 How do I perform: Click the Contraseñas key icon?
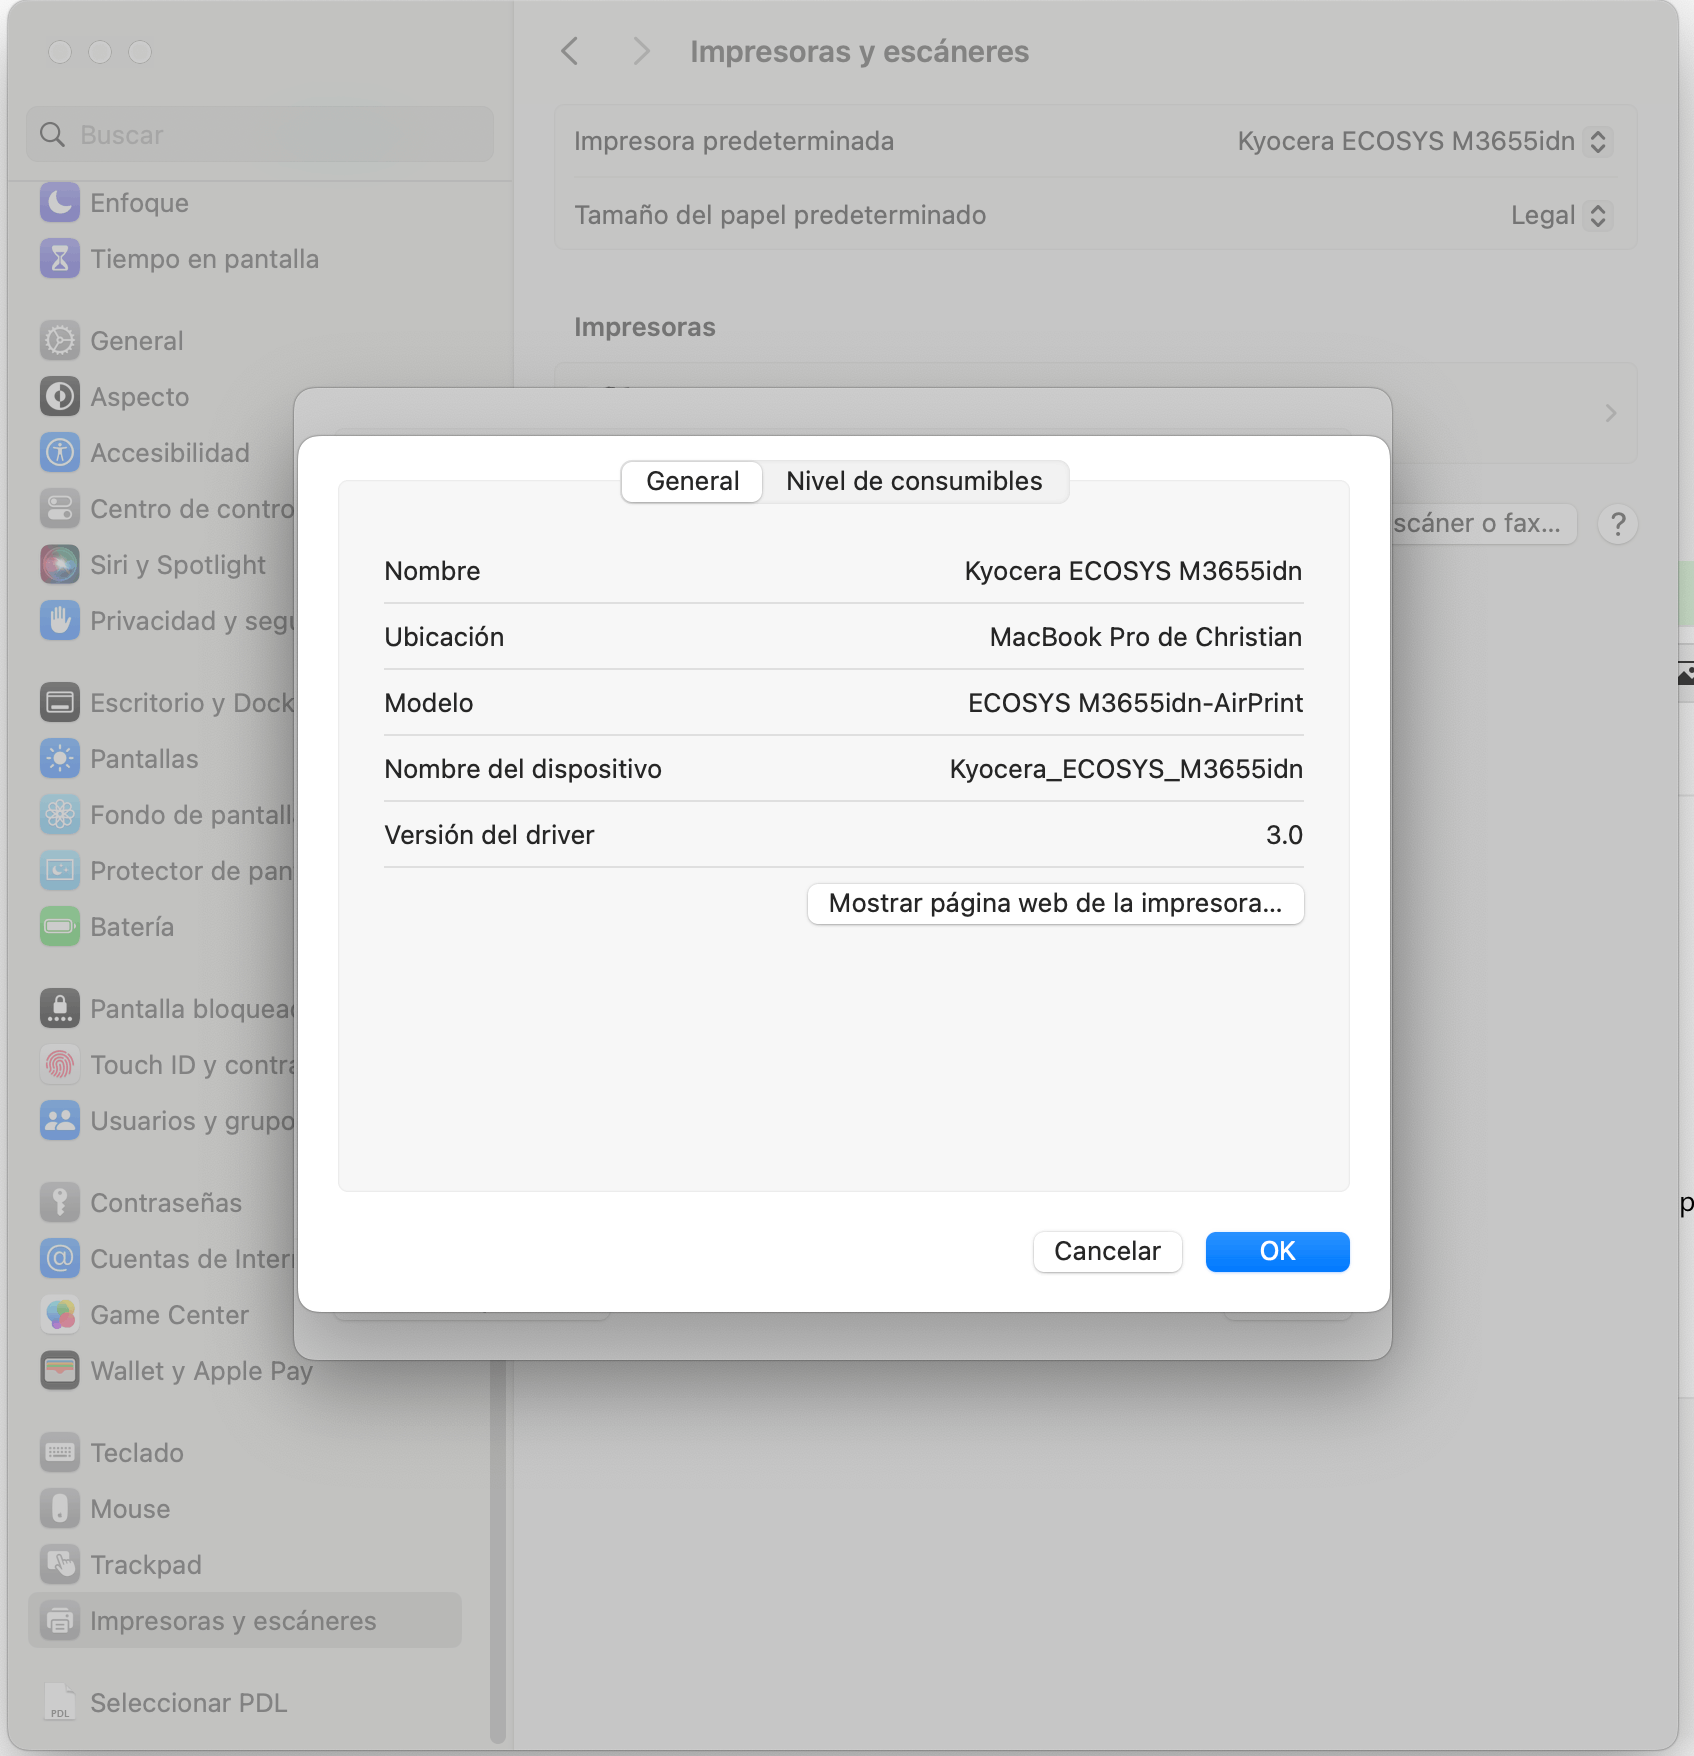coord(60,1203)
